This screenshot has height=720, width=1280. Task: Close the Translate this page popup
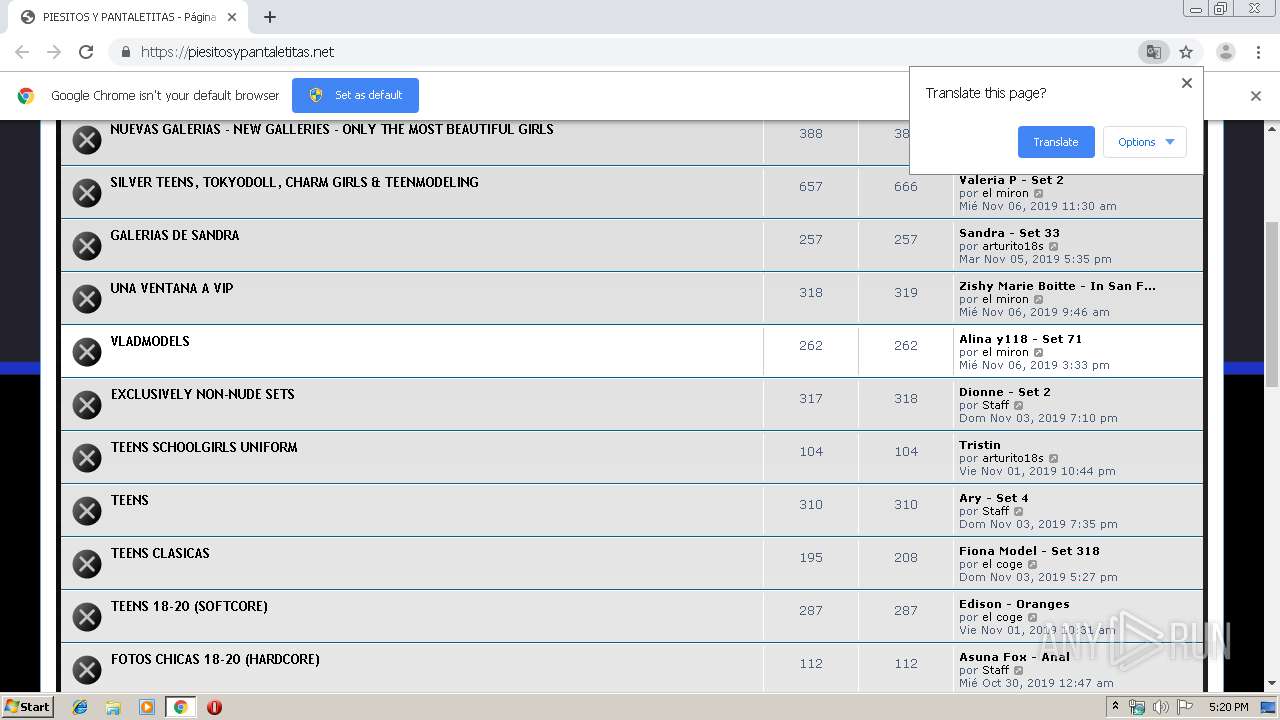1187,83
